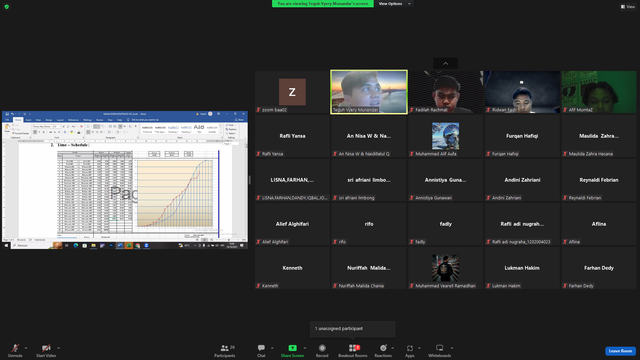Expand video options arrow beside Start Video

point(58,348)
